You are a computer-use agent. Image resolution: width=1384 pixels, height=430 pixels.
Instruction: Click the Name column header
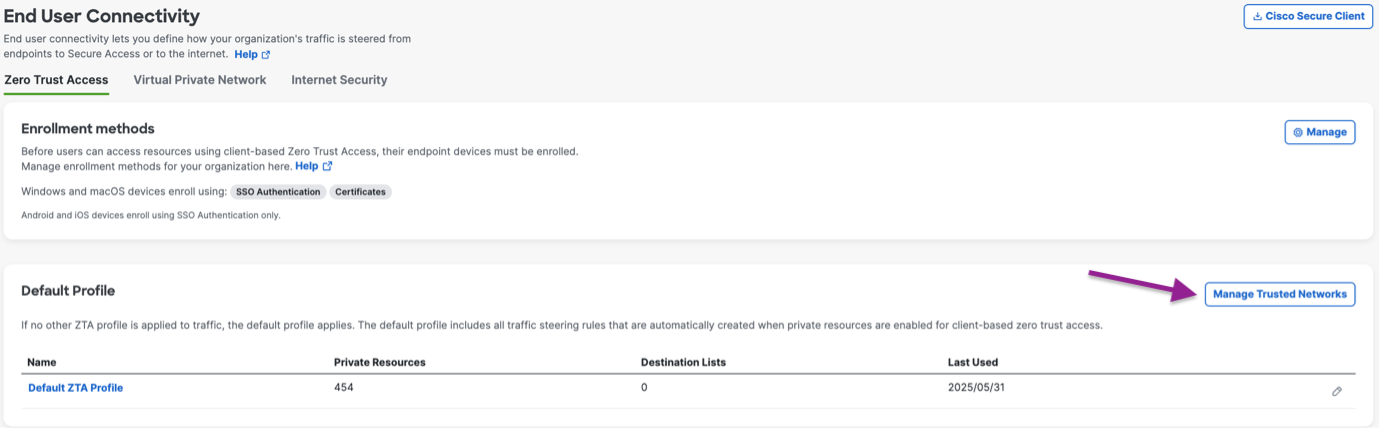click(x=42, y=362)
